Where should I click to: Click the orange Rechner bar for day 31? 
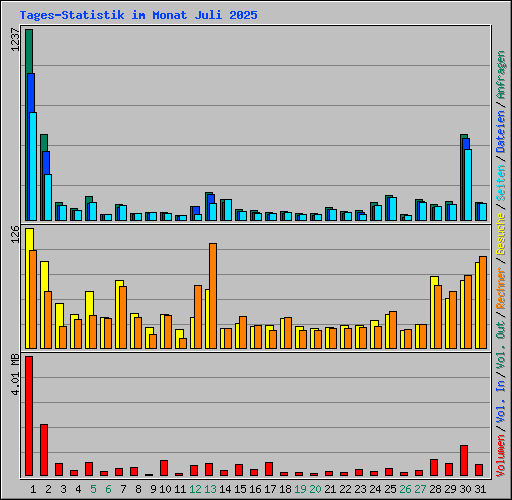point(483,302)
